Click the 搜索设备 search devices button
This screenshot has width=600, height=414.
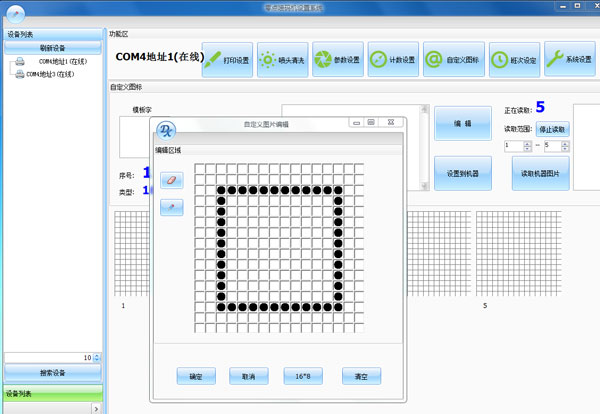(52, 372)
